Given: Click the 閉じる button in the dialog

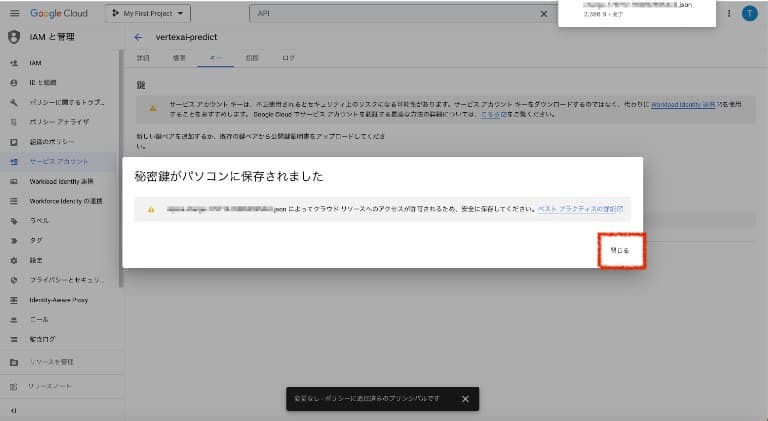Looking at the screenshot, I should 620,251.
